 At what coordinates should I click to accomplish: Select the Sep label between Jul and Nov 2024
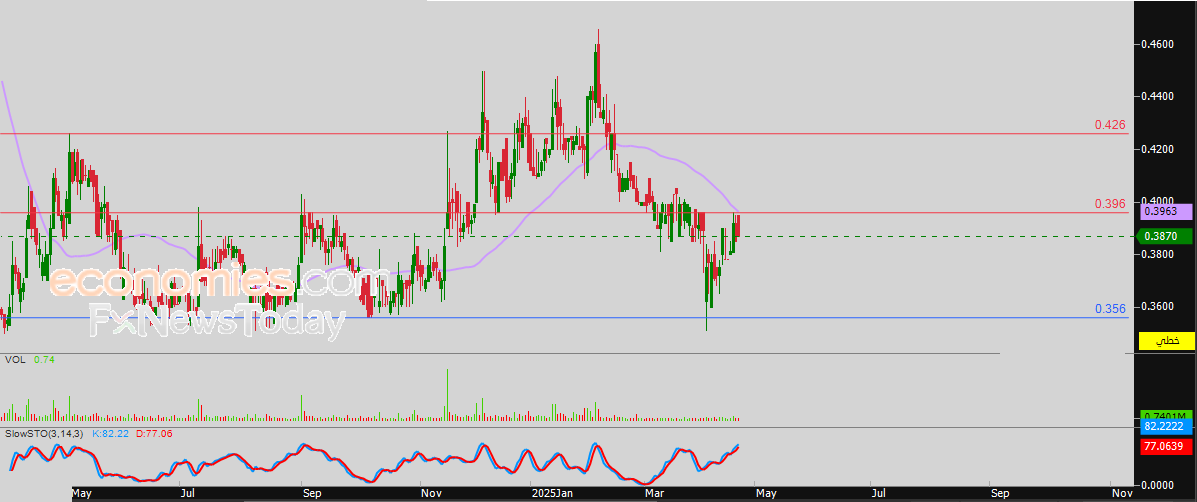click(311, 494)
